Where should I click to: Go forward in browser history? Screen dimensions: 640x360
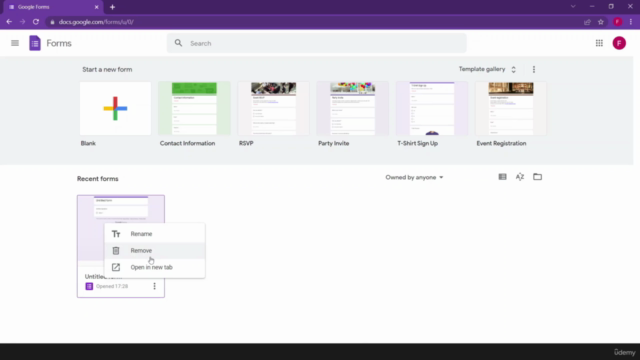pos(22,22)
